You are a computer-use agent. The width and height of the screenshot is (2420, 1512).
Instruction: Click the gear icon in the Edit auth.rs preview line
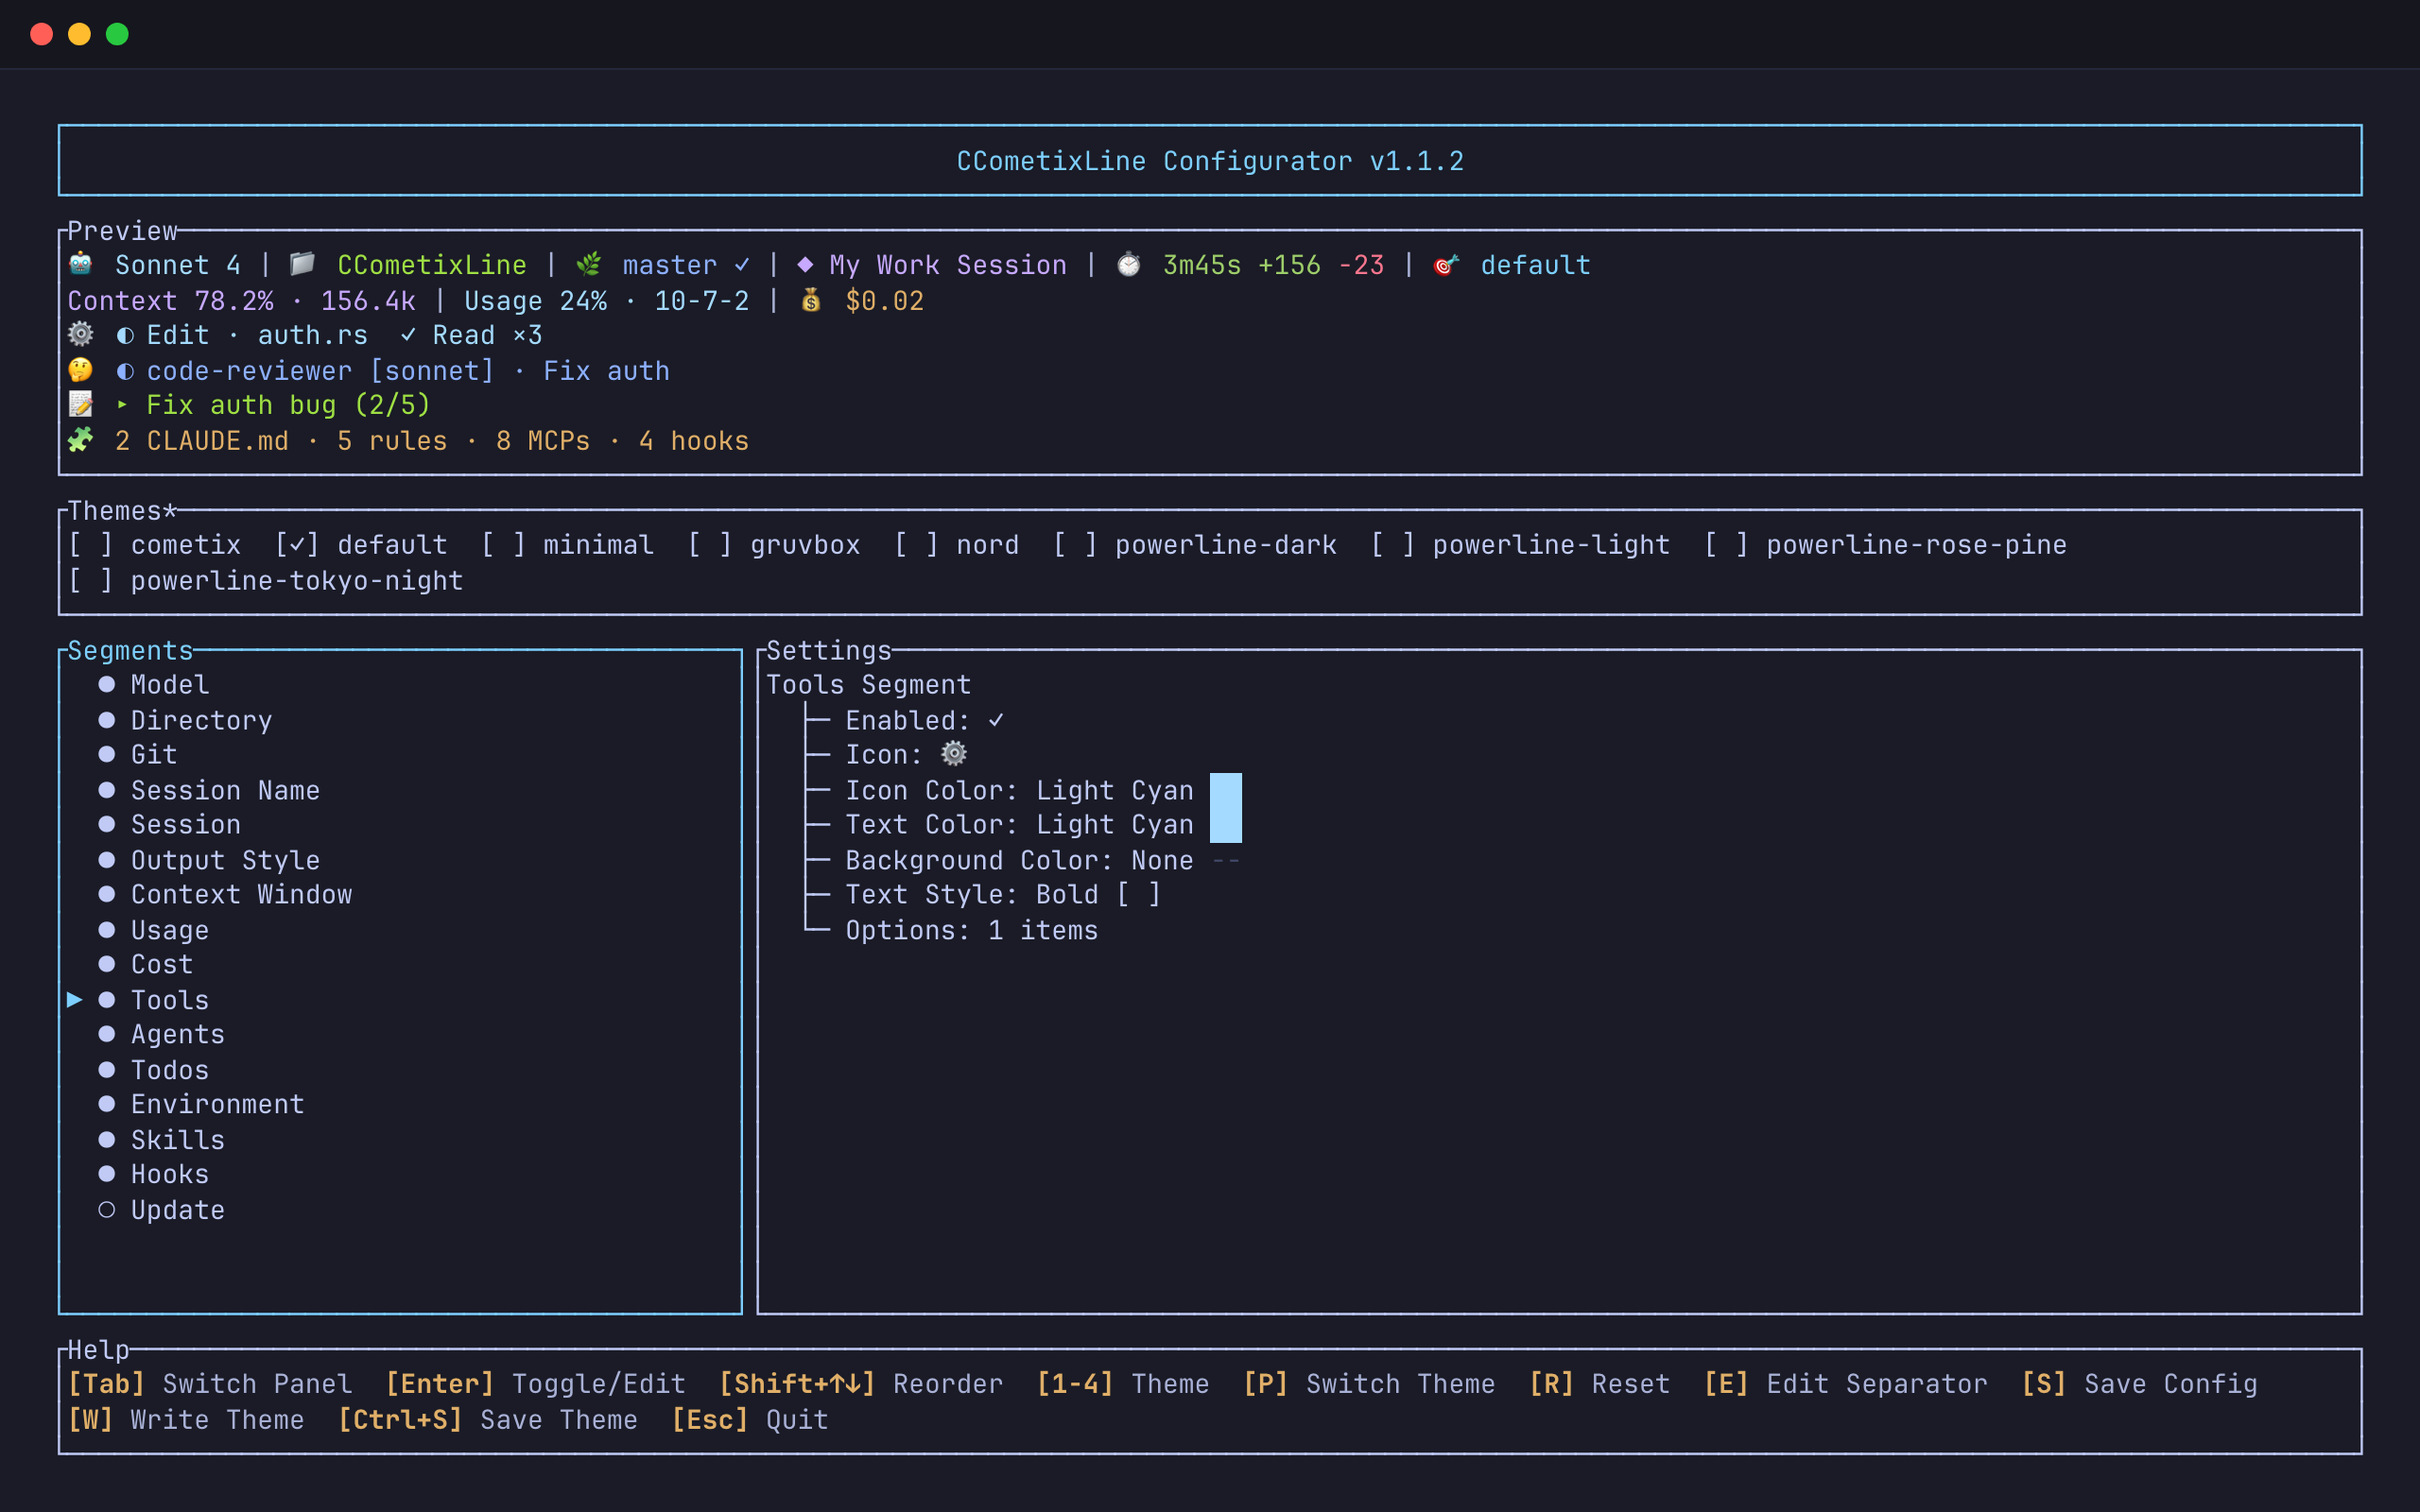pyautogui.click(x=81, y=334)
